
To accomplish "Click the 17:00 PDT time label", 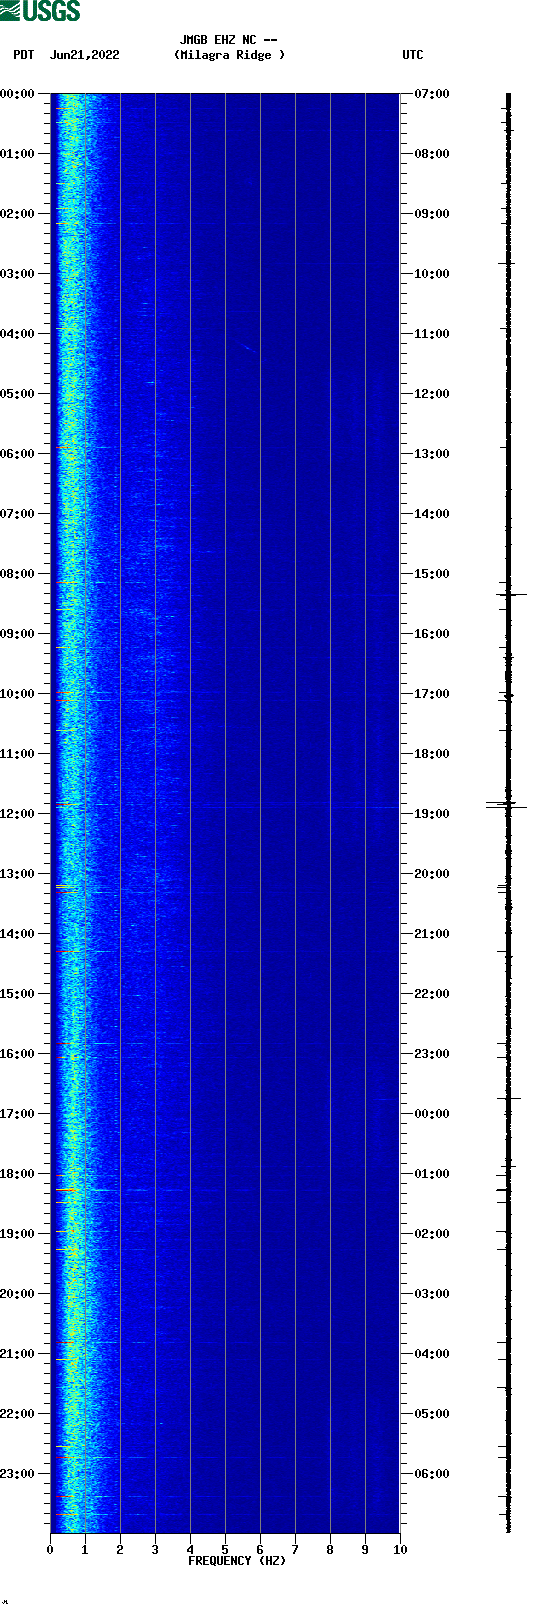I will [x=17, y=1114].
